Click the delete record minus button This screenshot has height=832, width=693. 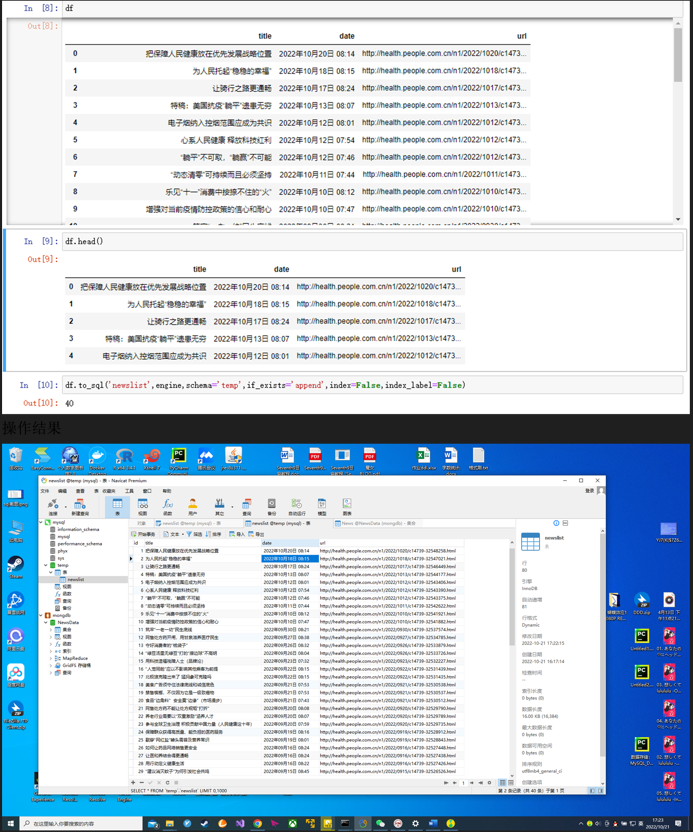coord(142,782)
